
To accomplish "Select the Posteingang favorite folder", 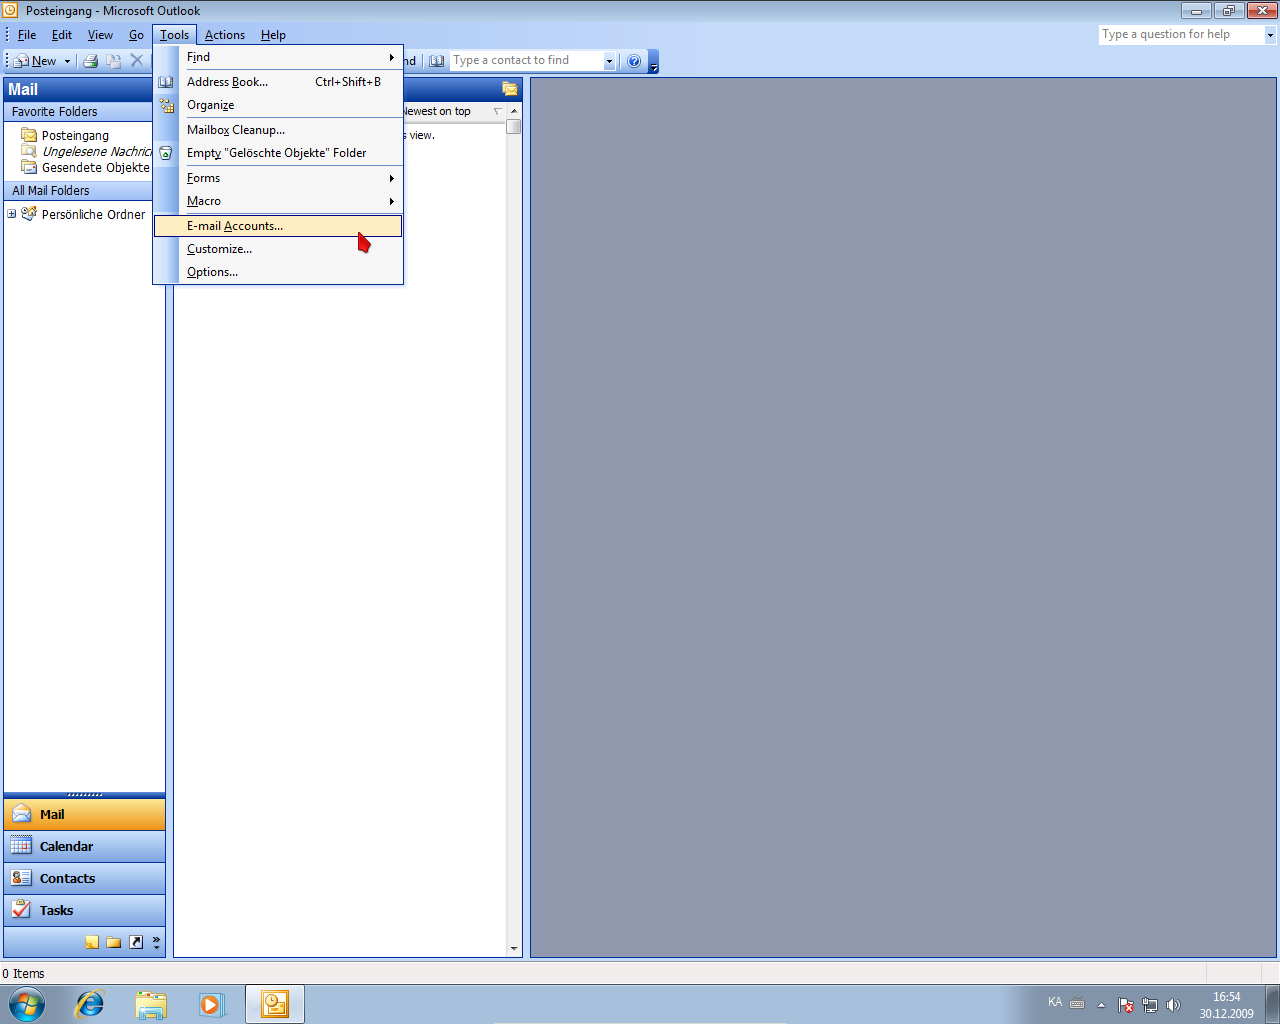I will (75, 135).
